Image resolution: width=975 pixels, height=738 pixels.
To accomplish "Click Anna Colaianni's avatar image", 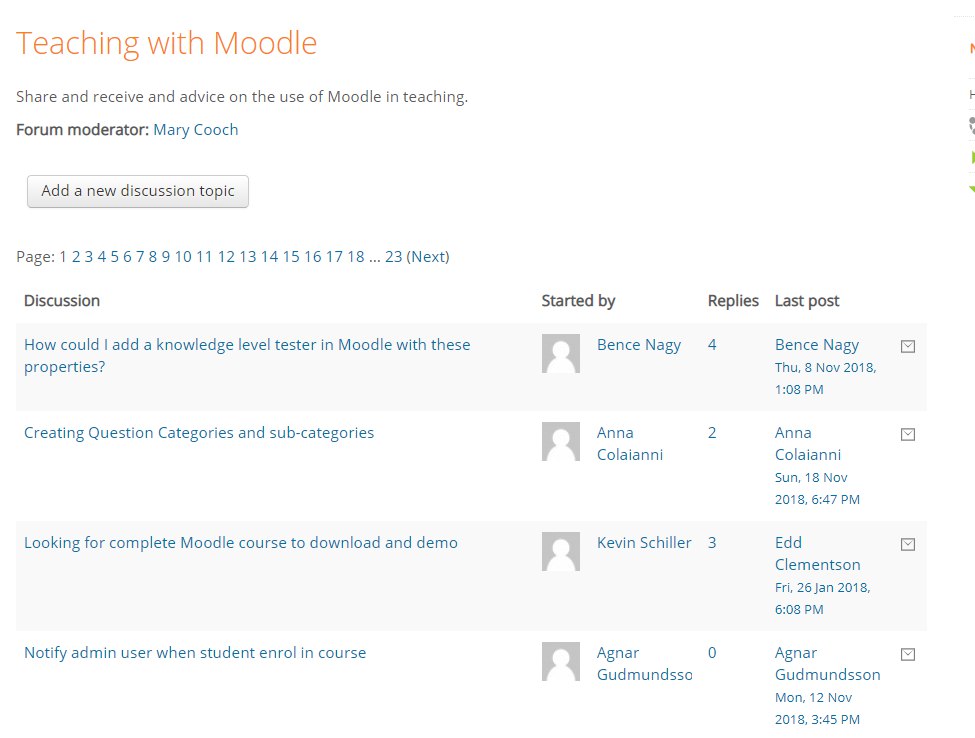I will [x=561, y=441].
